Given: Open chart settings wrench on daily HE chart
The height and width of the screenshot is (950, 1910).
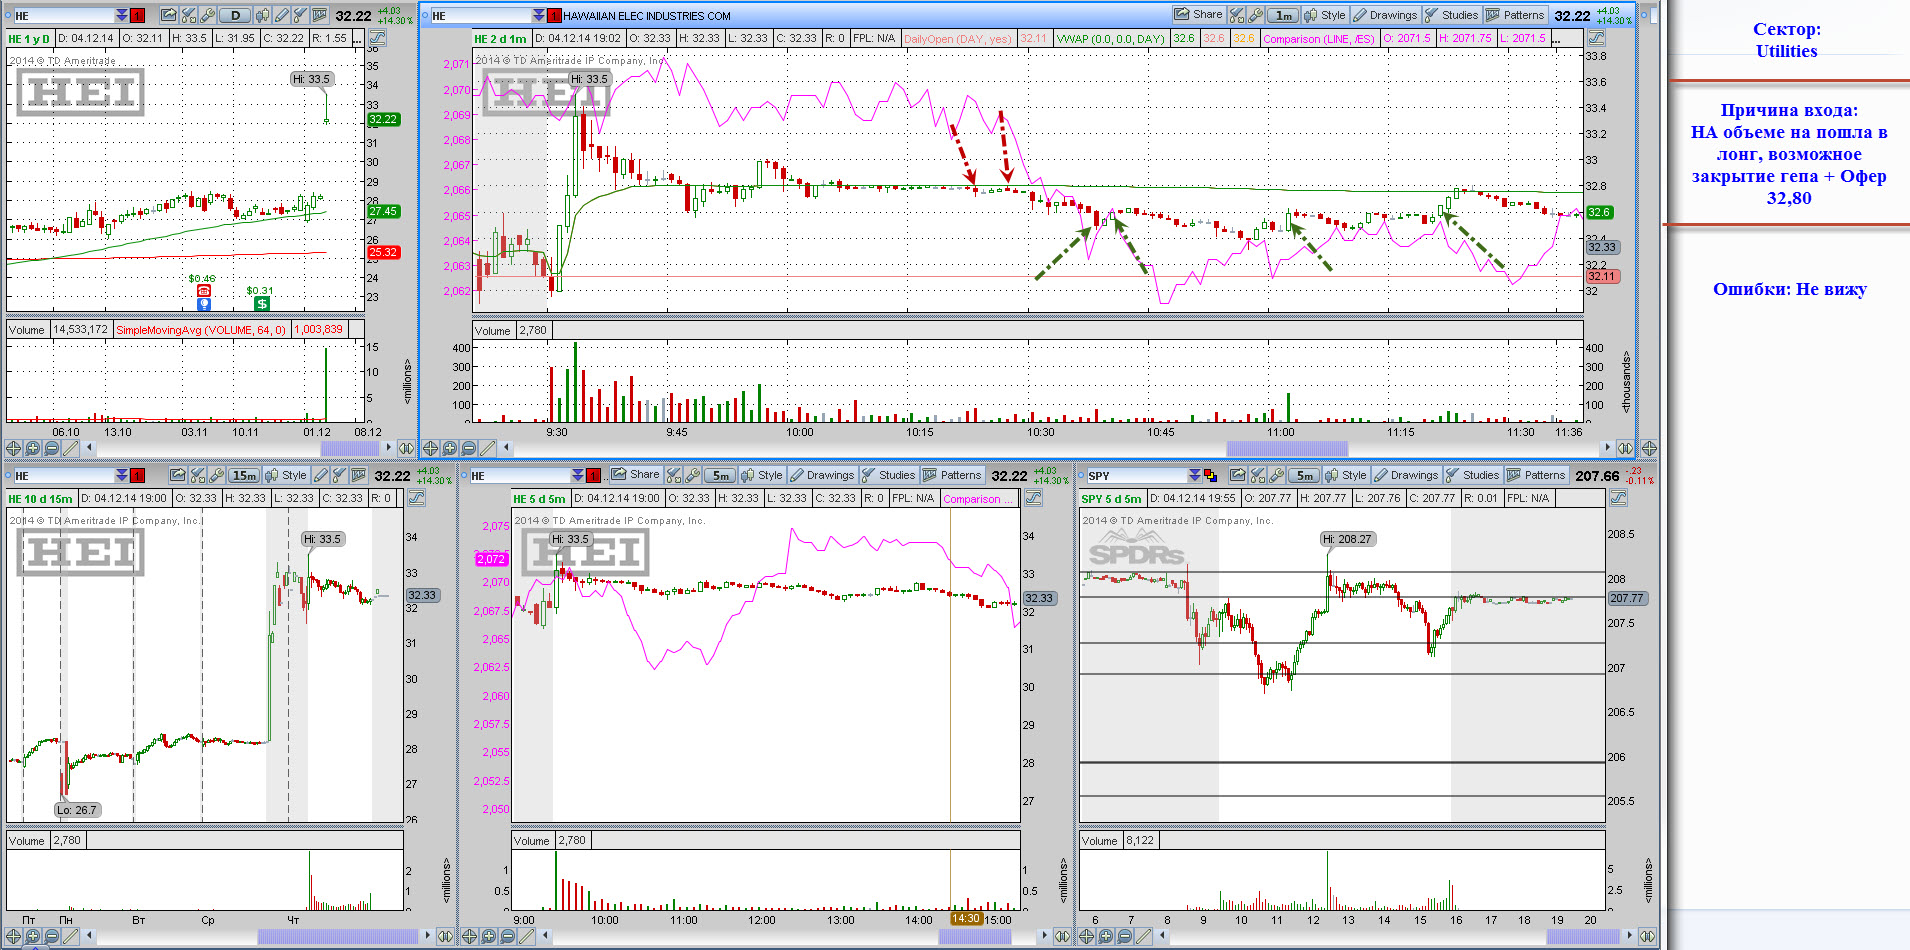Looking at the screenshot, I should point(208,15).
